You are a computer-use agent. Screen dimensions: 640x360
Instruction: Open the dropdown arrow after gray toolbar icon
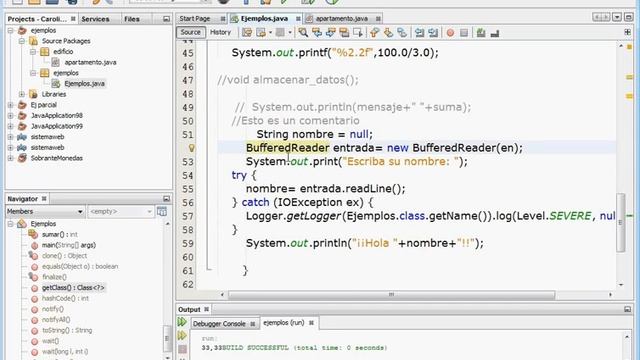[290, 33]
